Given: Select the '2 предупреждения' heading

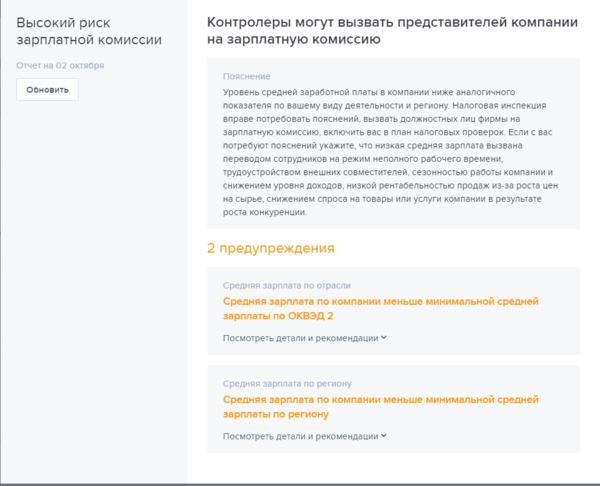Looking at the screenshot, I should pos(271,248).
